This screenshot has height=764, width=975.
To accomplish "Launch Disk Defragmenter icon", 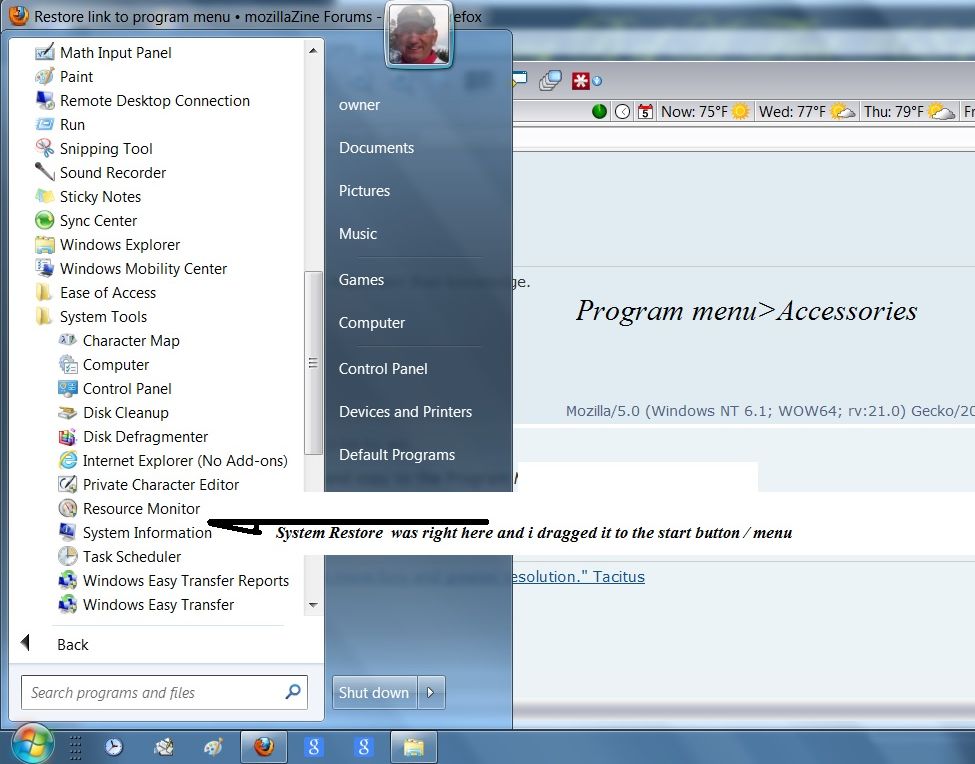I will pyautogui.click(x=68, y=436).
